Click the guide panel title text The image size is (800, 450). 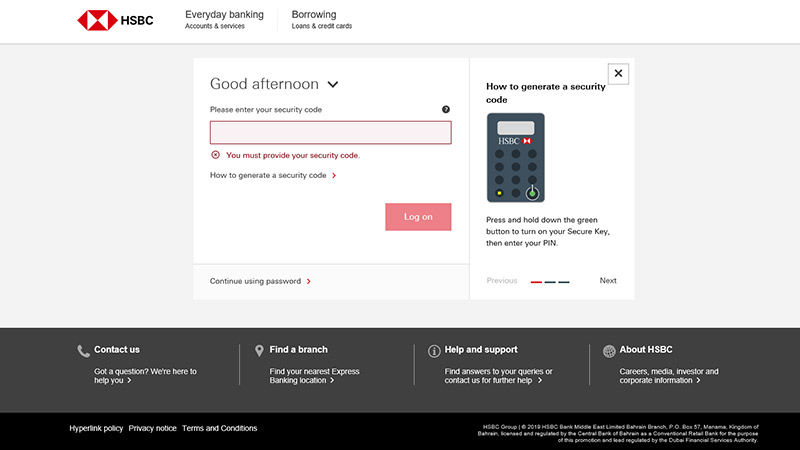546,93
